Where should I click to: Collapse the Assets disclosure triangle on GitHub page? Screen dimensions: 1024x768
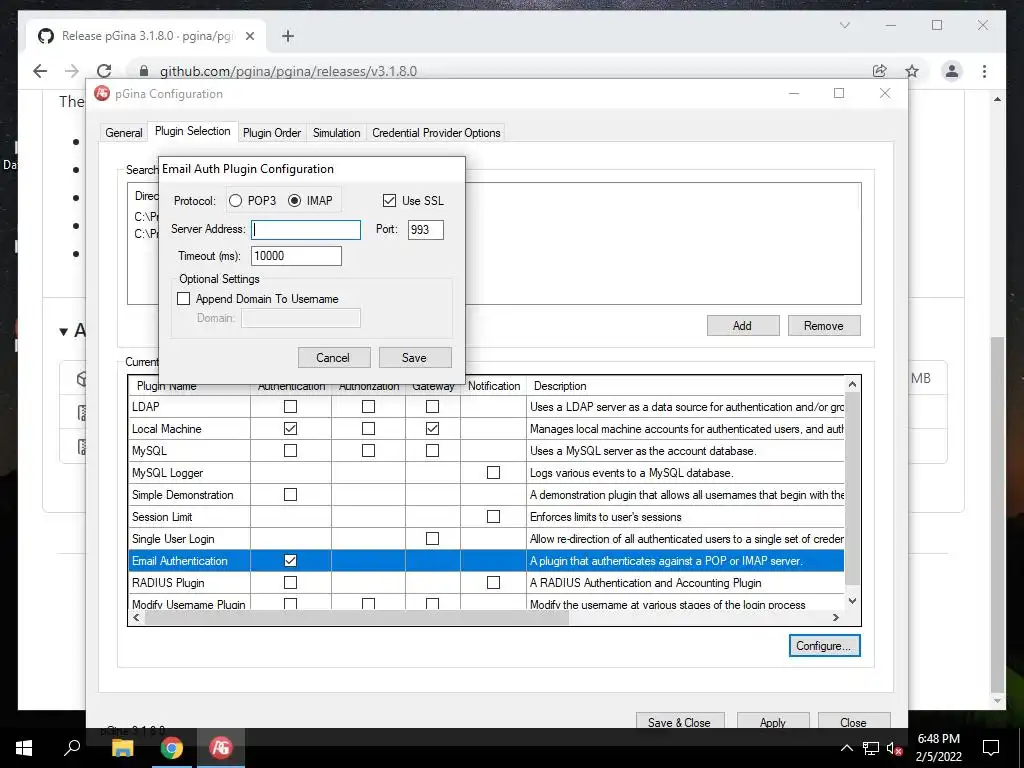pos(63,332)
